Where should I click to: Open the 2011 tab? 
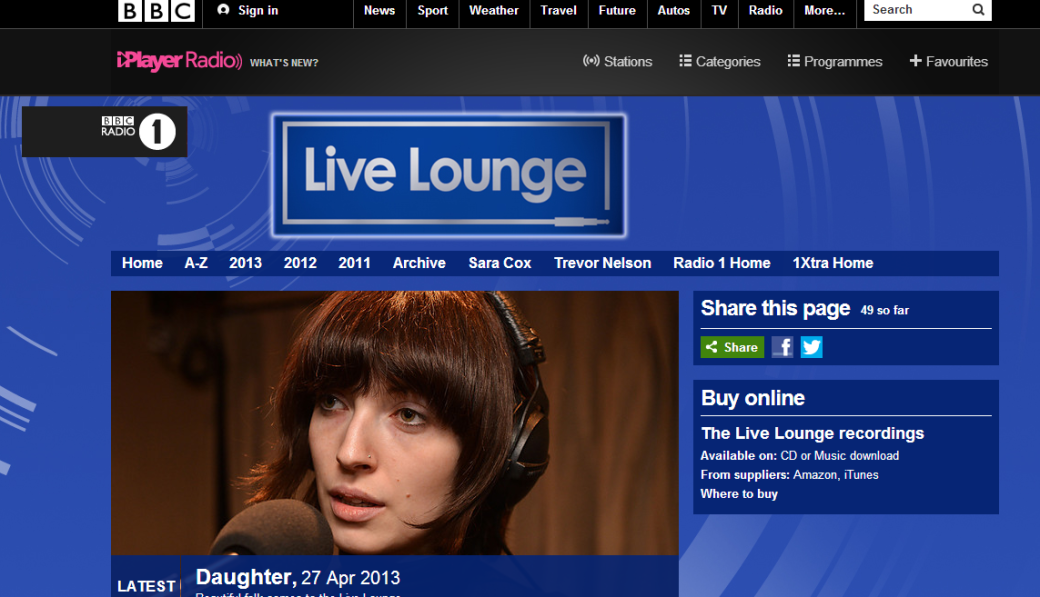click(354, 263)
